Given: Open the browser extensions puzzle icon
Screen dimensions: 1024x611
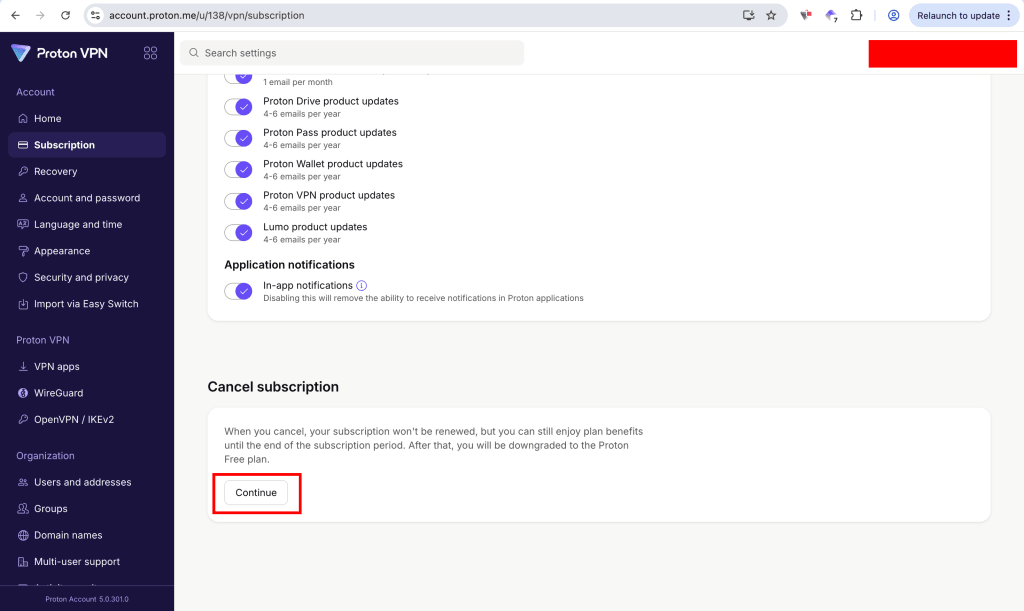Looking at the screenshot, I should [856, 16].
